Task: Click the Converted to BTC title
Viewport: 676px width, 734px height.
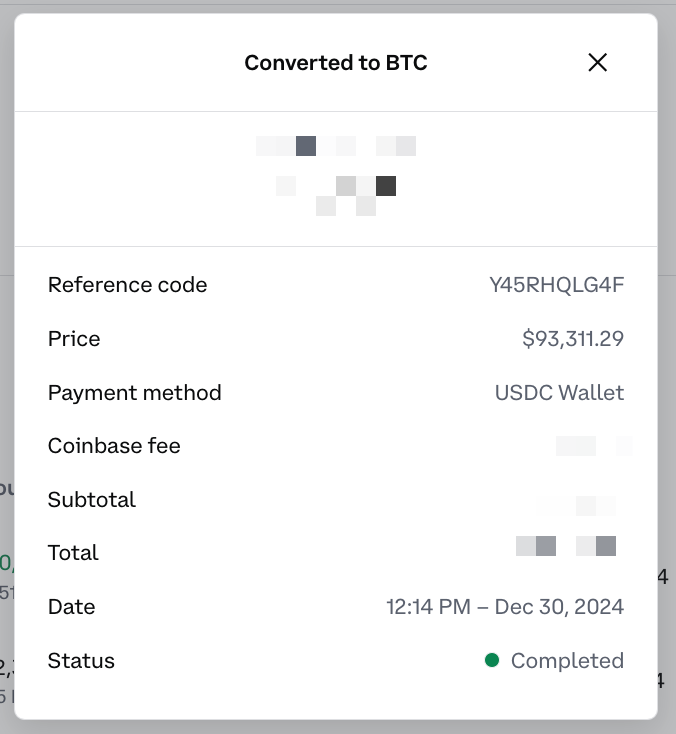Action: tap(336, 63)
